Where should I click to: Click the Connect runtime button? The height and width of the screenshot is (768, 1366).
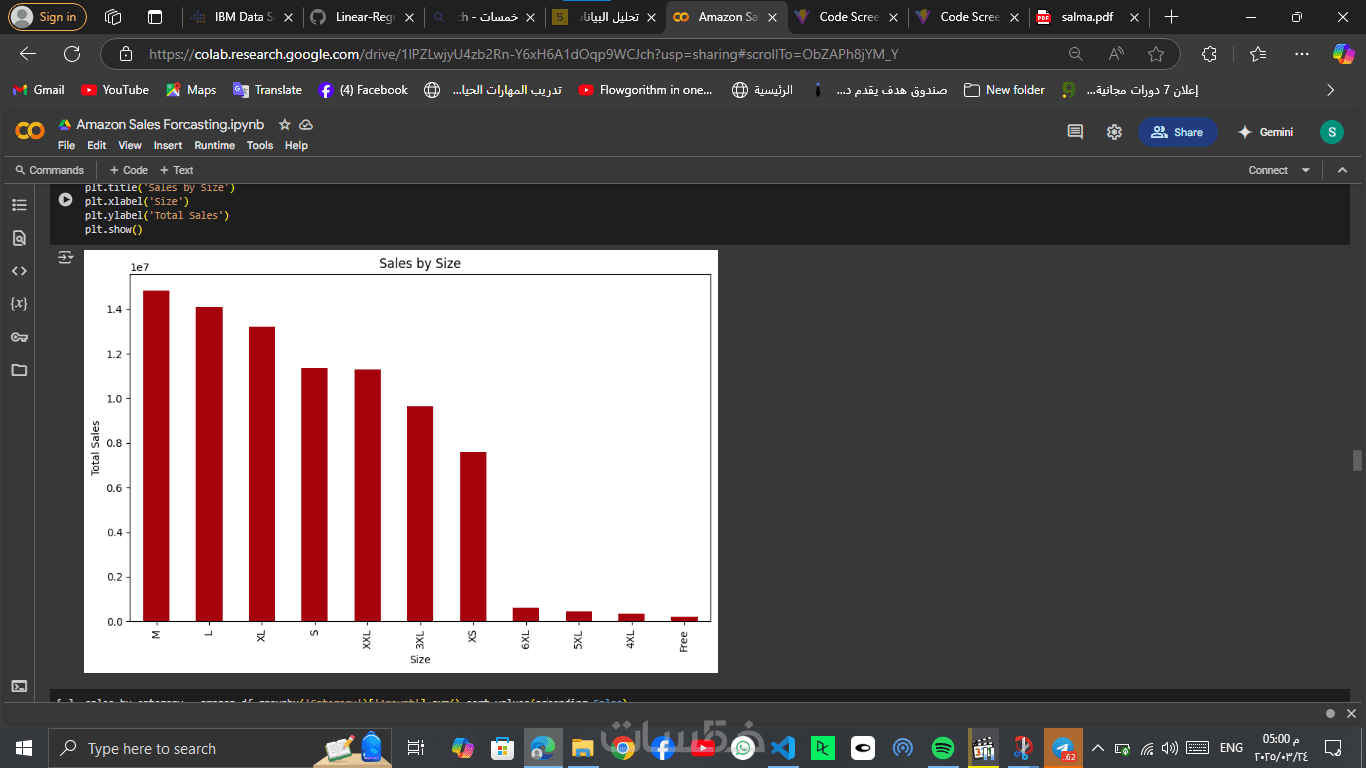tap(1268, 170)
